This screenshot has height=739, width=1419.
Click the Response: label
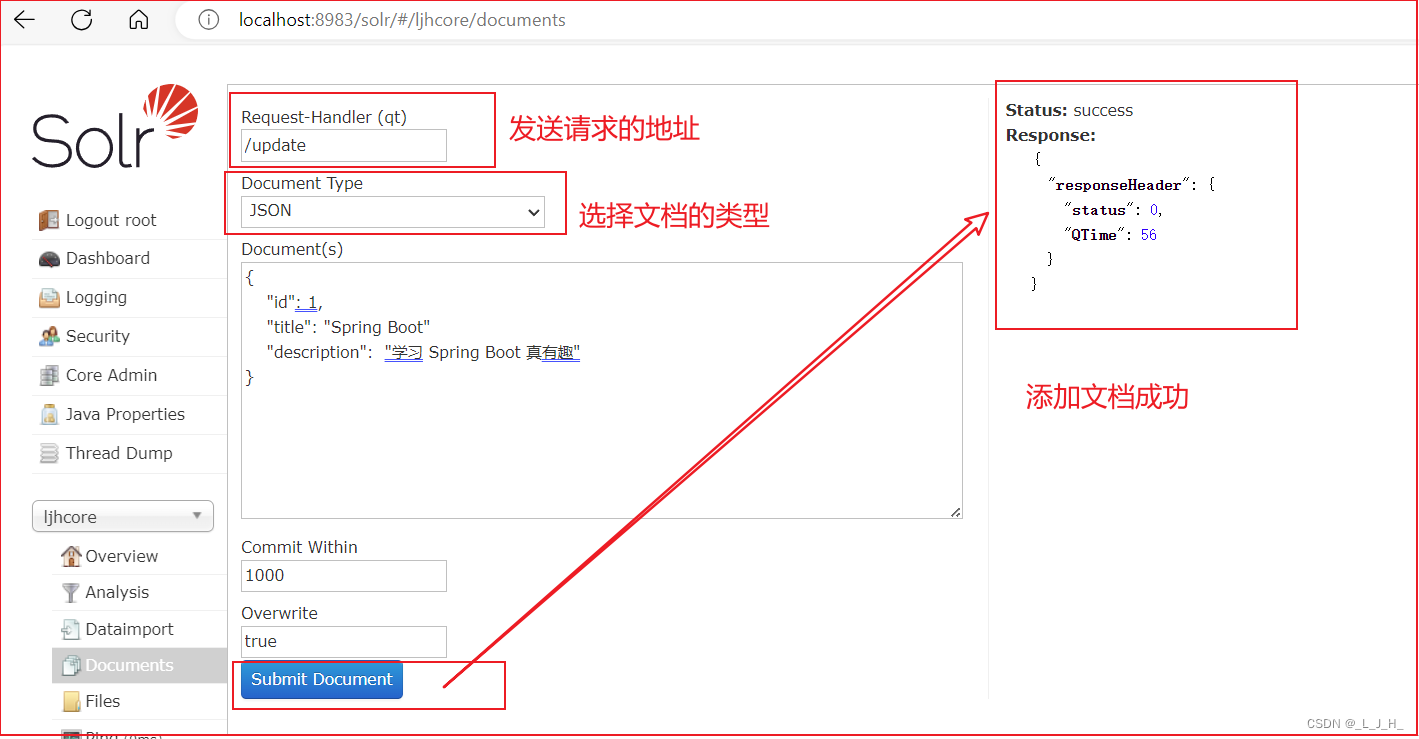1050,135
